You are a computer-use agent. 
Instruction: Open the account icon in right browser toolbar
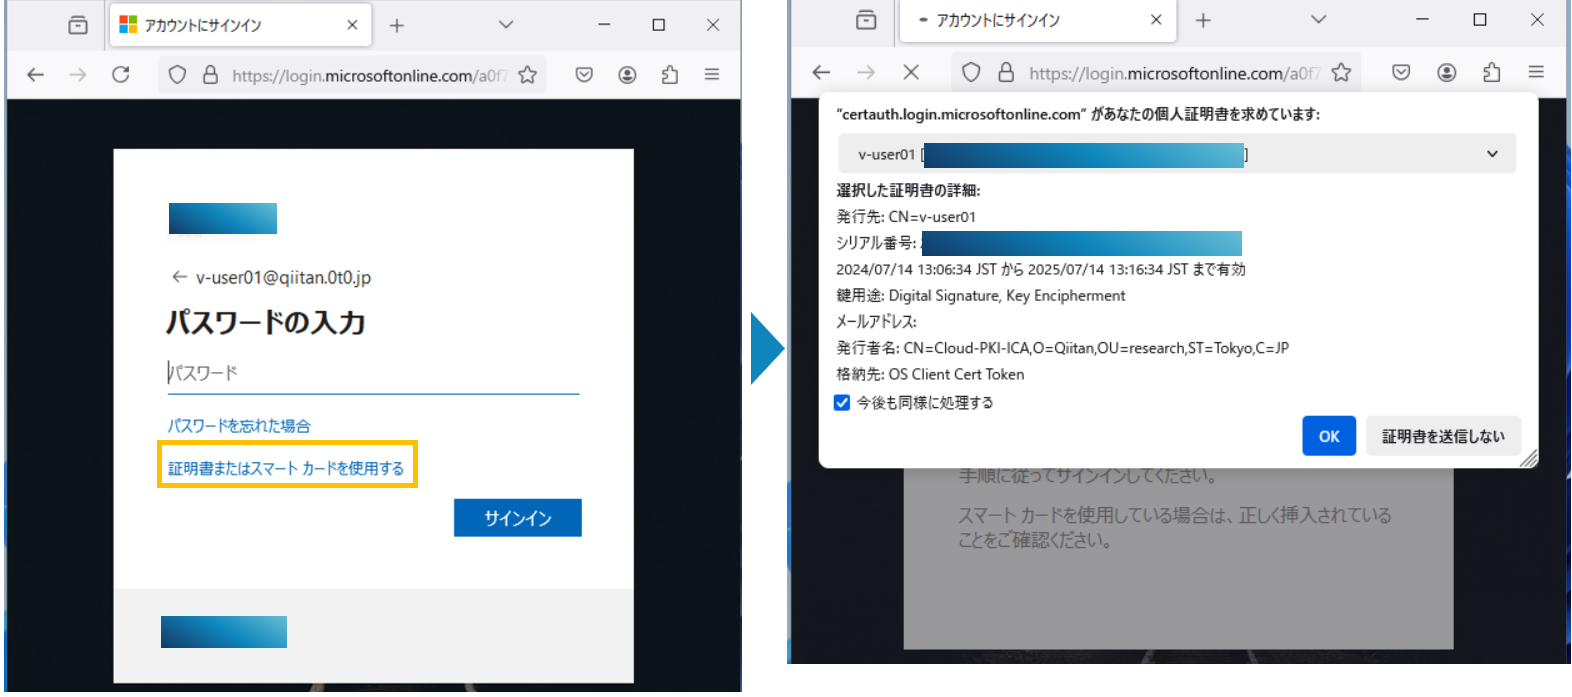coord(1446,72)
